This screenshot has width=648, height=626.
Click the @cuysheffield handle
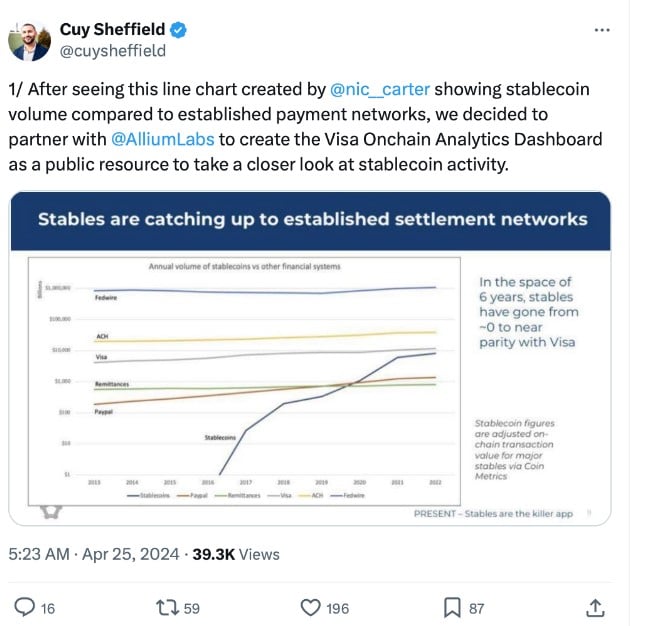coord(112,51)
